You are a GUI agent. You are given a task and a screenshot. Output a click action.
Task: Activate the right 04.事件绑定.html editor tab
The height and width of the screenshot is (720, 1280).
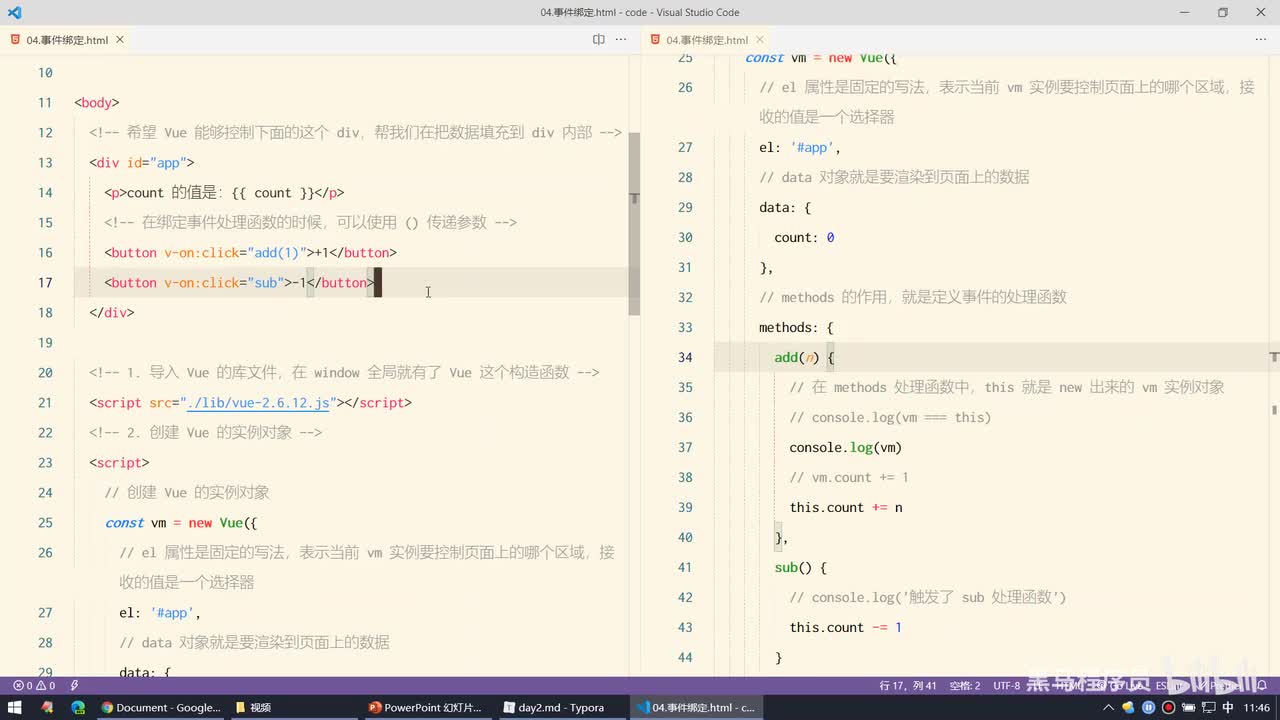pos(707,40)
